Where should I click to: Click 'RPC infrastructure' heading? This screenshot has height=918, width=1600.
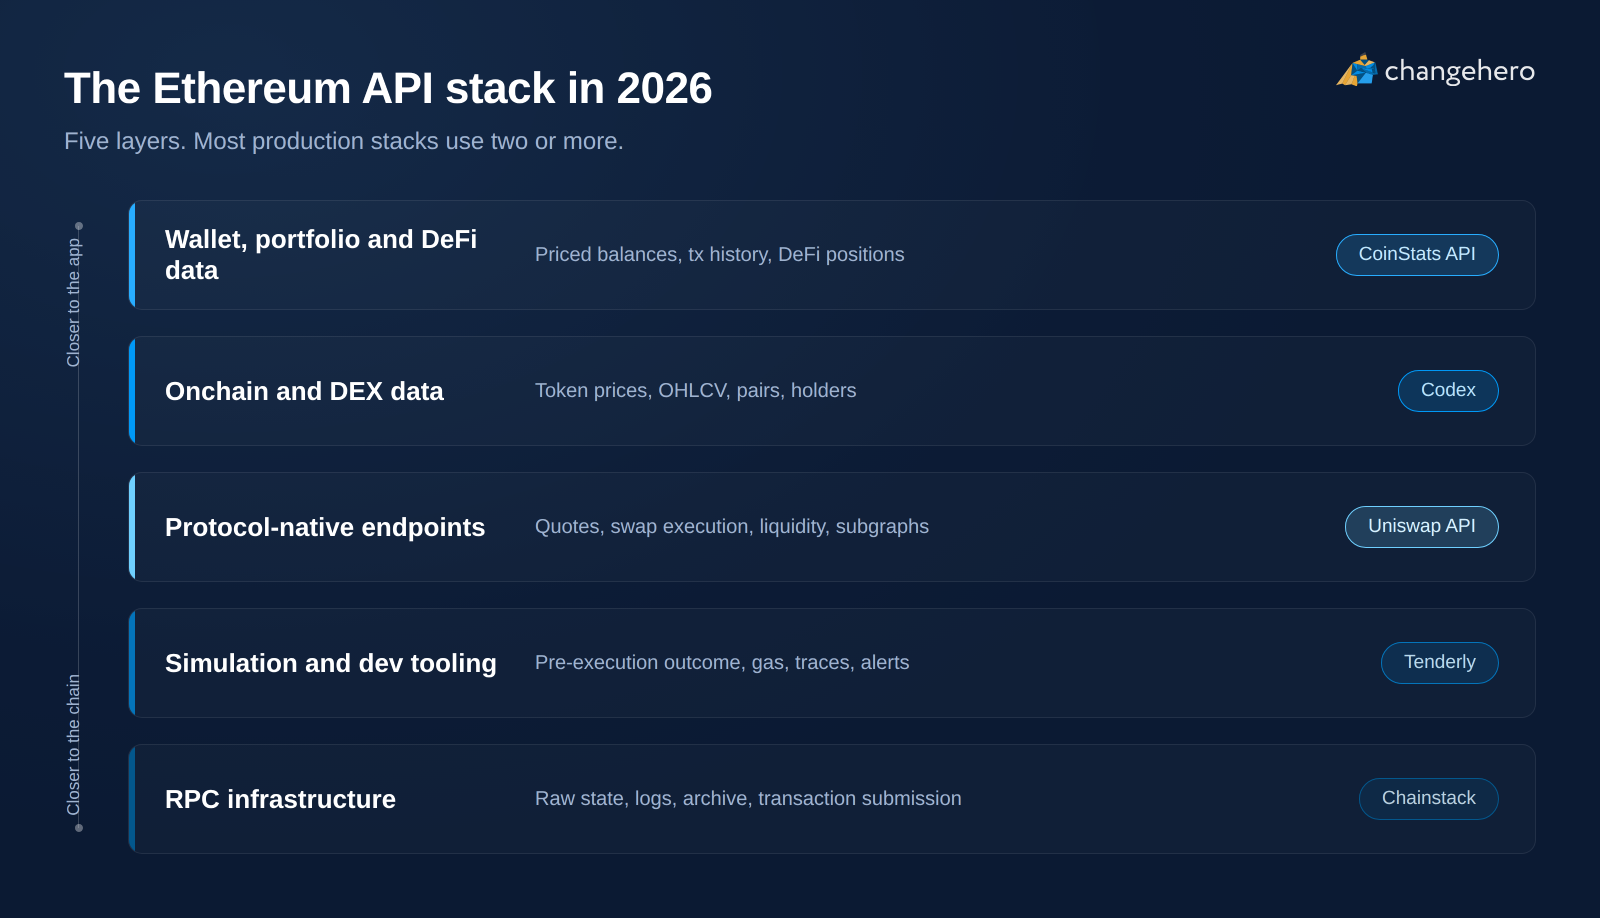280,799
